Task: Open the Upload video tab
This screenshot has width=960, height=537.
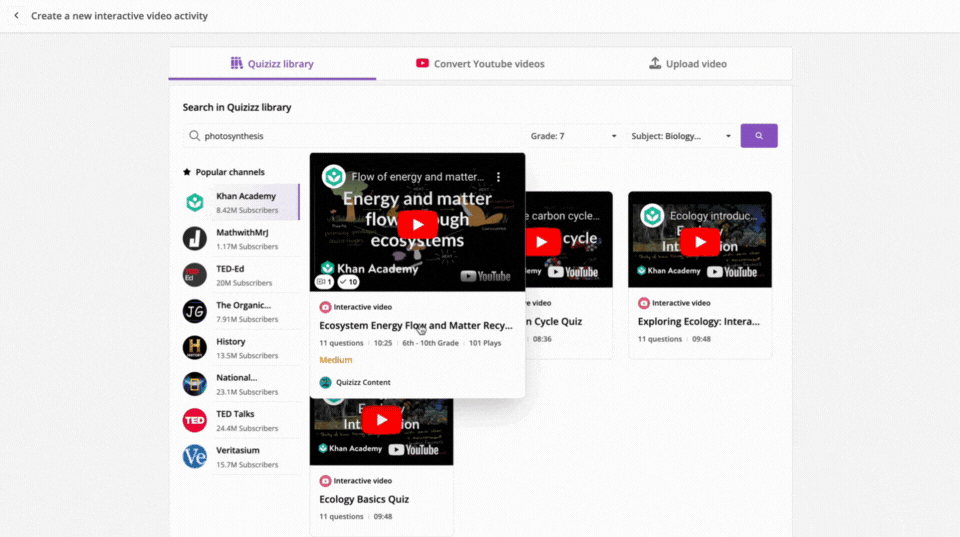Action: pyautogui.click(x=688, y=64)
